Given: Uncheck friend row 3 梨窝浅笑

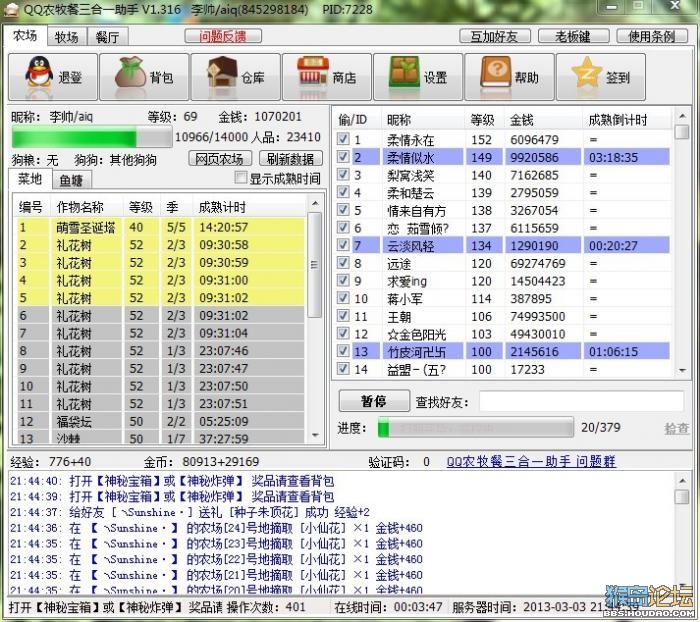Looking at the screenshot, I should coord(343,174).
